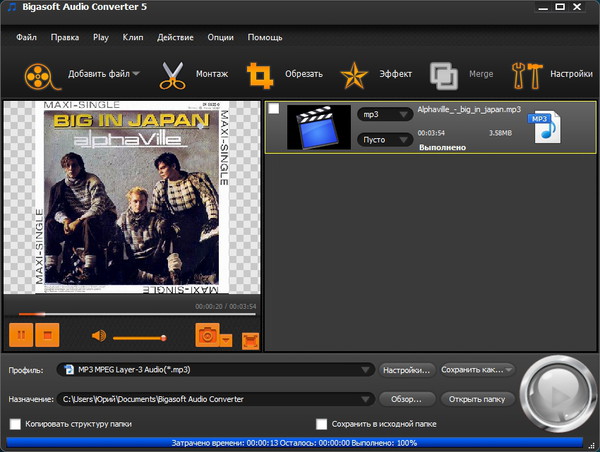Click the film reel Add File icon
600x452 pixels.
(38, 74)
